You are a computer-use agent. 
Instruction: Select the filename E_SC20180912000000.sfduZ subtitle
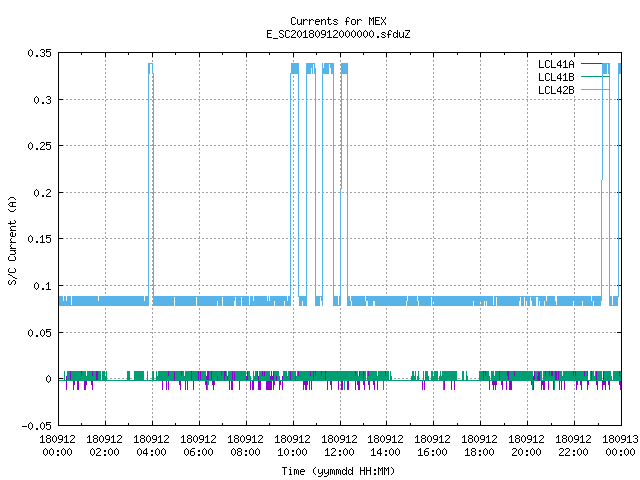click(338, 34)
